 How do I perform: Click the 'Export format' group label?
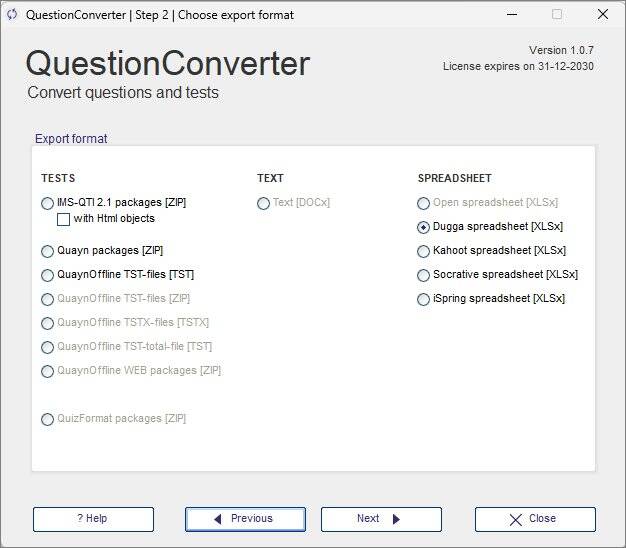71,138
